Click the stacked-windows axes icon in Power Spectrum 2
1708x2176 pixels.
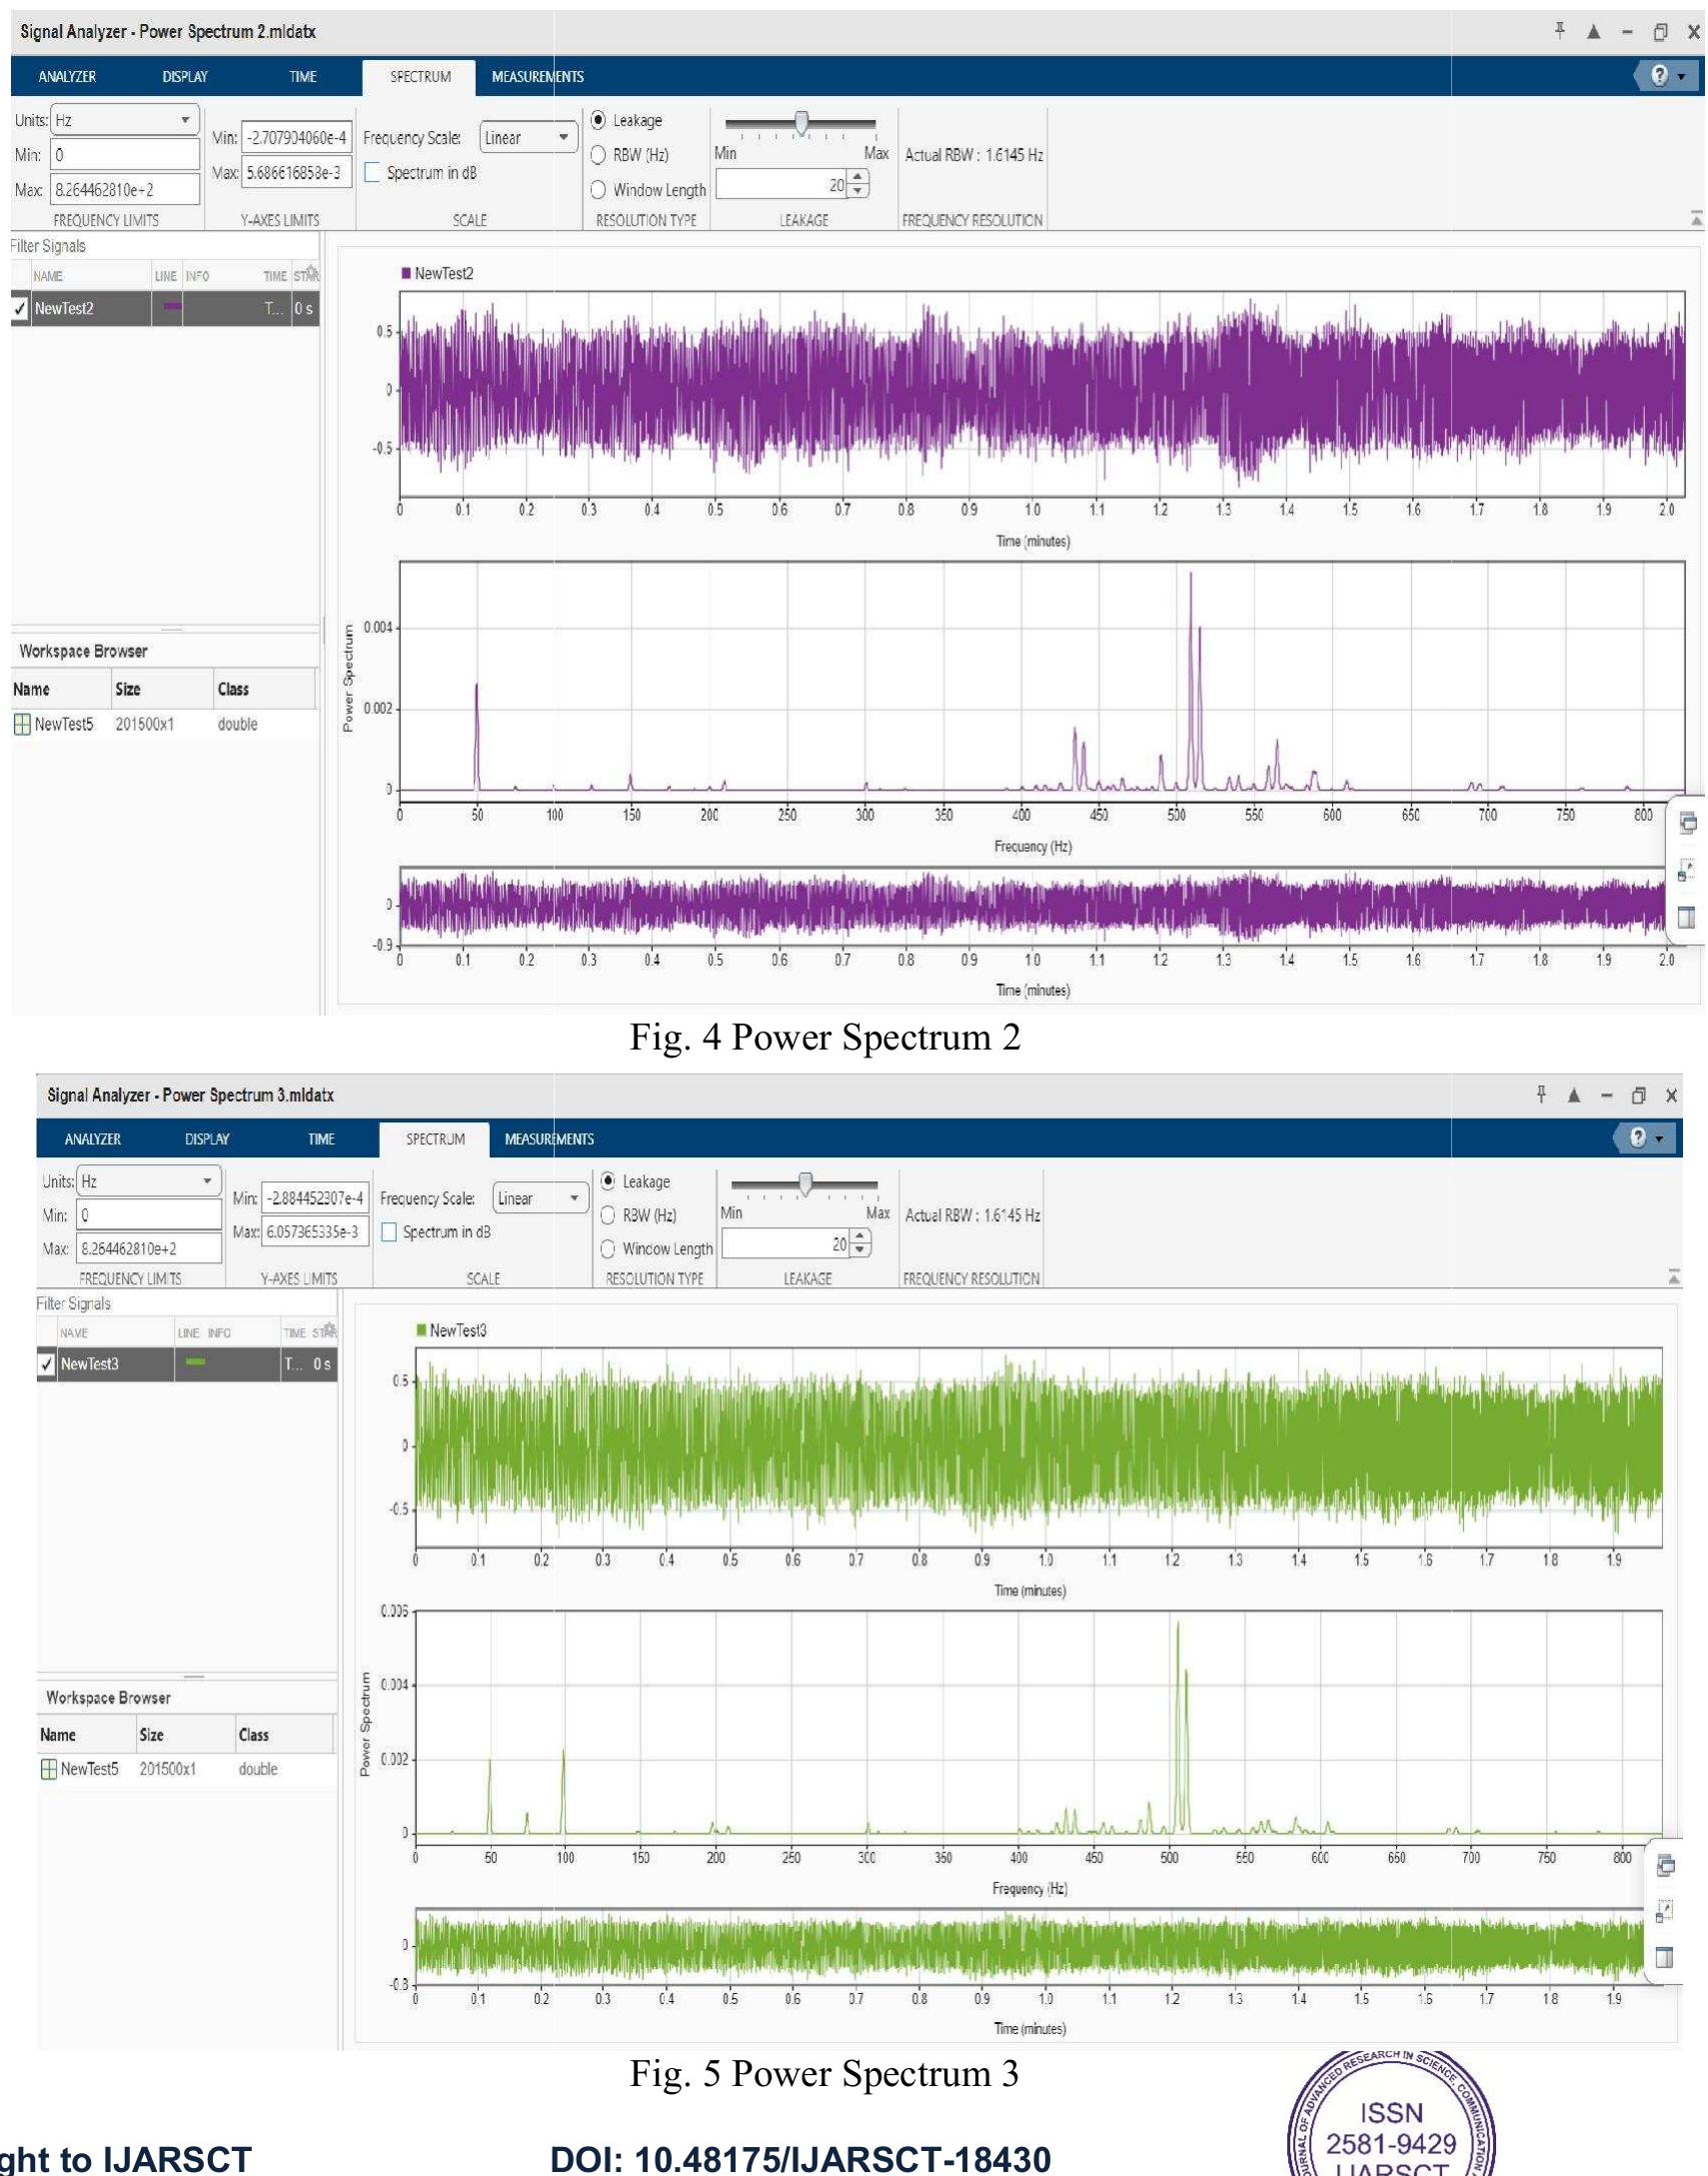click(1688, 823)
